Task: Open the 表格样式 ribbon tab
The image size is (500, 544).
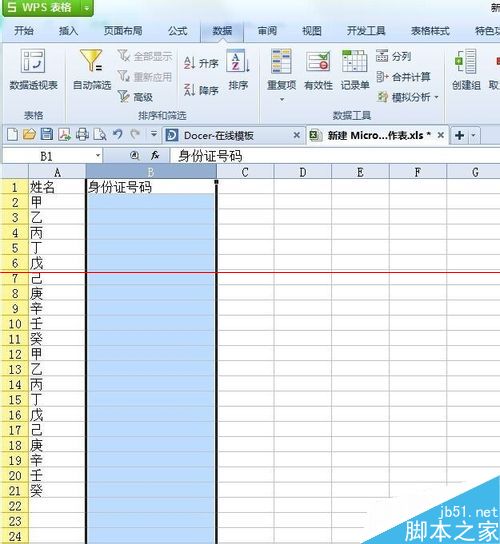Action: 430,31
